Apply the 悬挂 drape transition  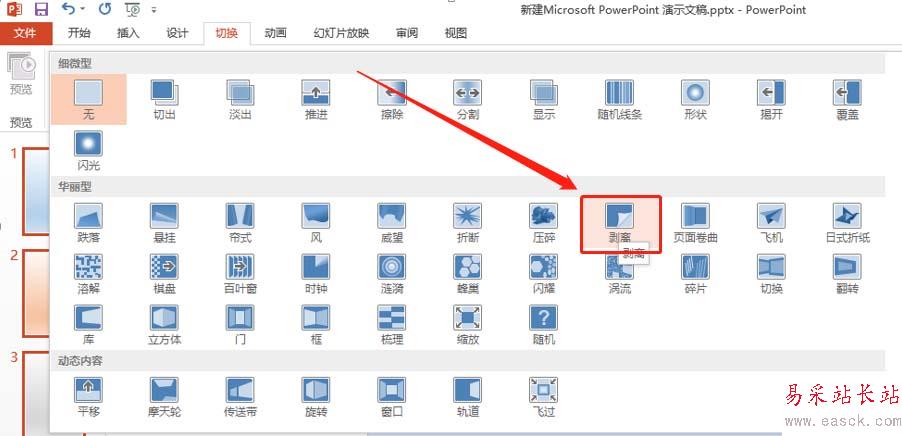(x=165, y=222)
